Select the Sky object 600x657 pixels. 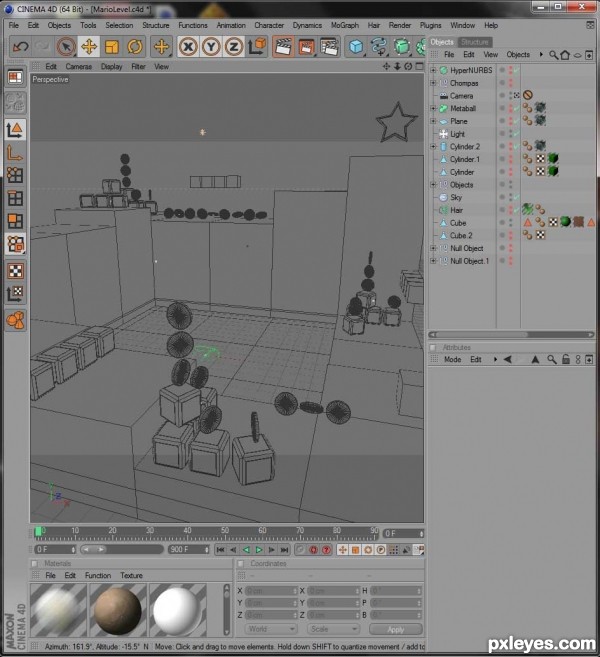[x=456, y=197]
